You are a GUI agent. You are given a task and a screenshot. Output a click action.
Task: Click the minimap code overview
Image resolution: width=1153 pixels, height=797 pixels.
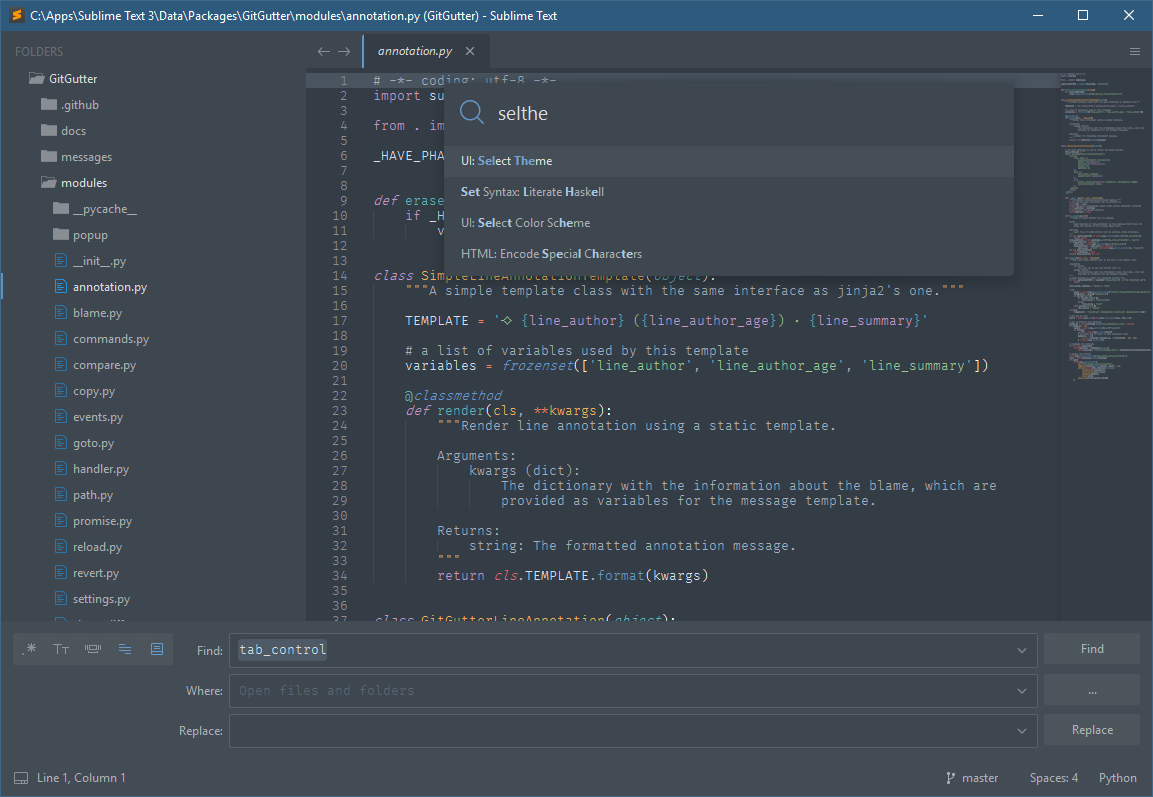1103,226
